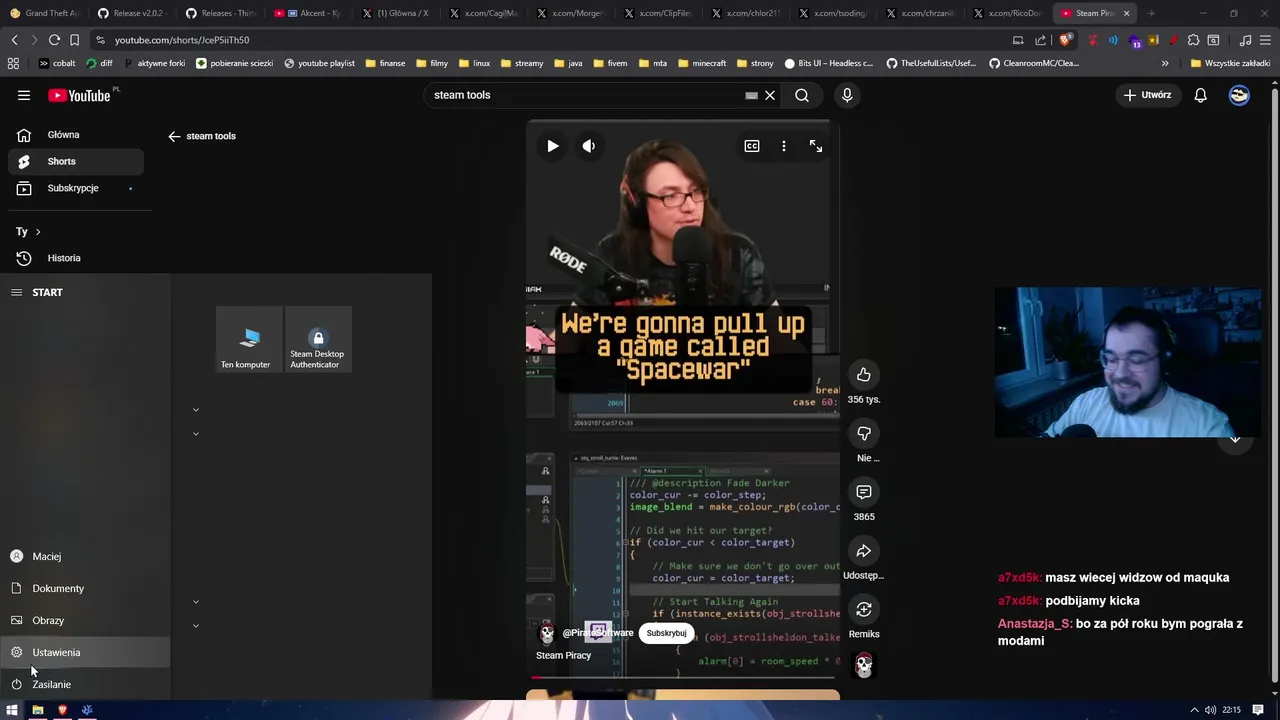
Task: Open Główna in YouTube sidebar
Action: tap(76, 135)
